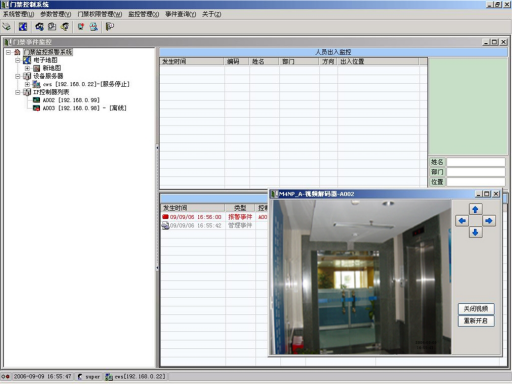
Task: Pan camera right with the right arrow
Action: 489,221
